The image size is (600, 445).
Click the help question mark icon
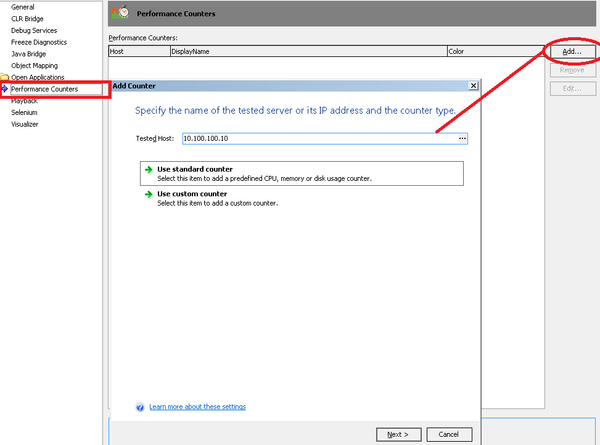point(140,407)
